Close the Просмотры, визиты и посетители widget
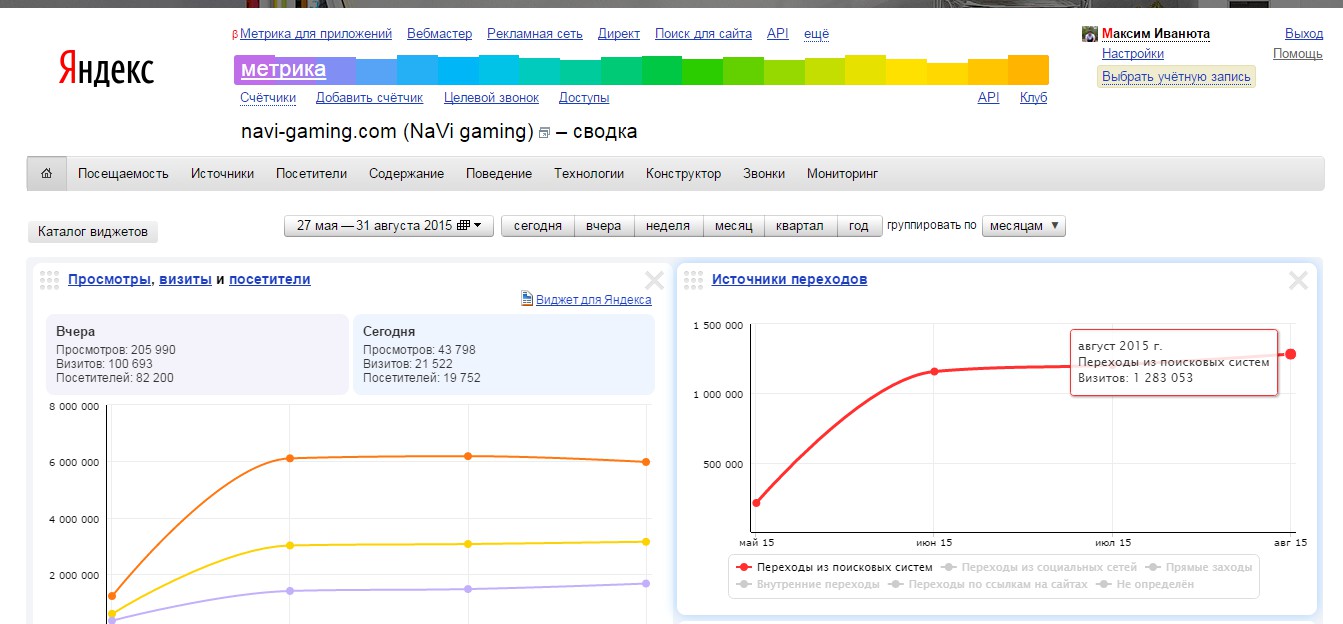Image resolution: width=1343 pixels, height=624 pixels. (653, 280)
